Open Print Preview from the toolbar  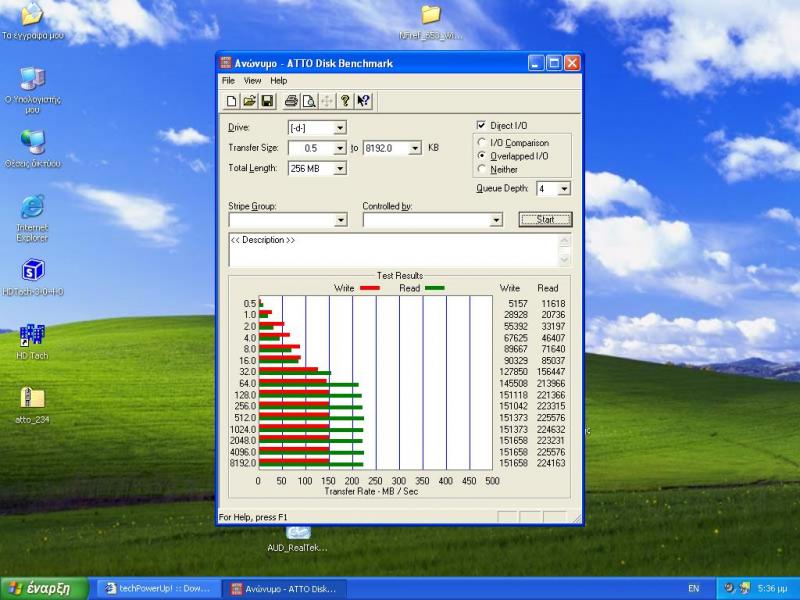(x=309, y=101)
